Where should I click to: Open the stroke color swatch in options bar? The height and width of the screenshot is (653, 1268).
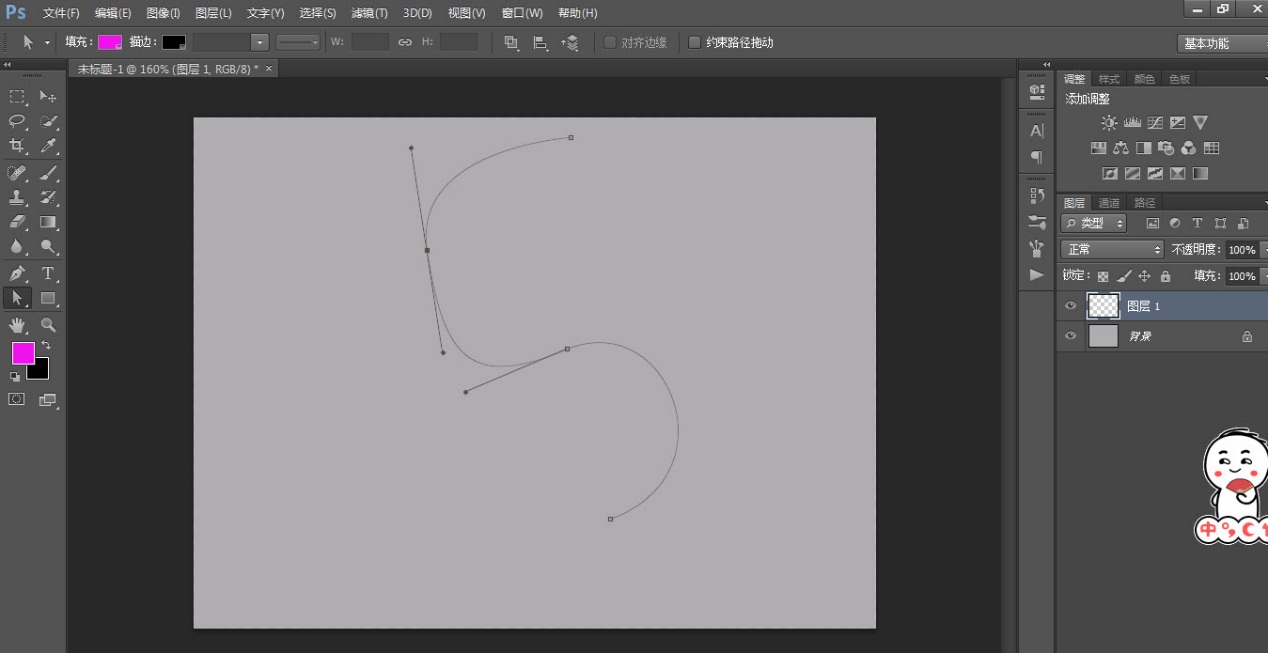[174, 42]
